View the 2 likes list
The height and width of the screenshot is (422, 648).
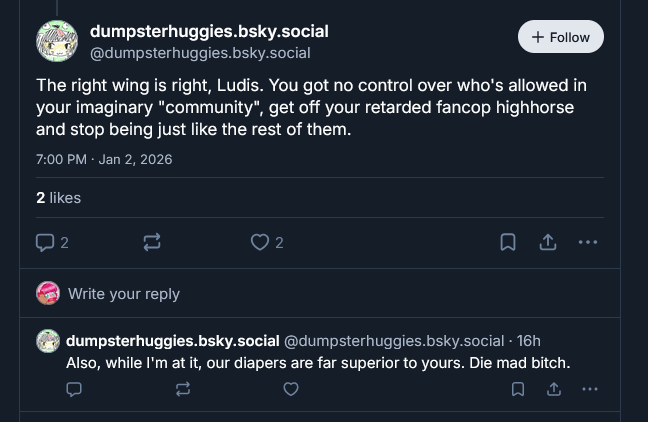(x=58, y=198)
